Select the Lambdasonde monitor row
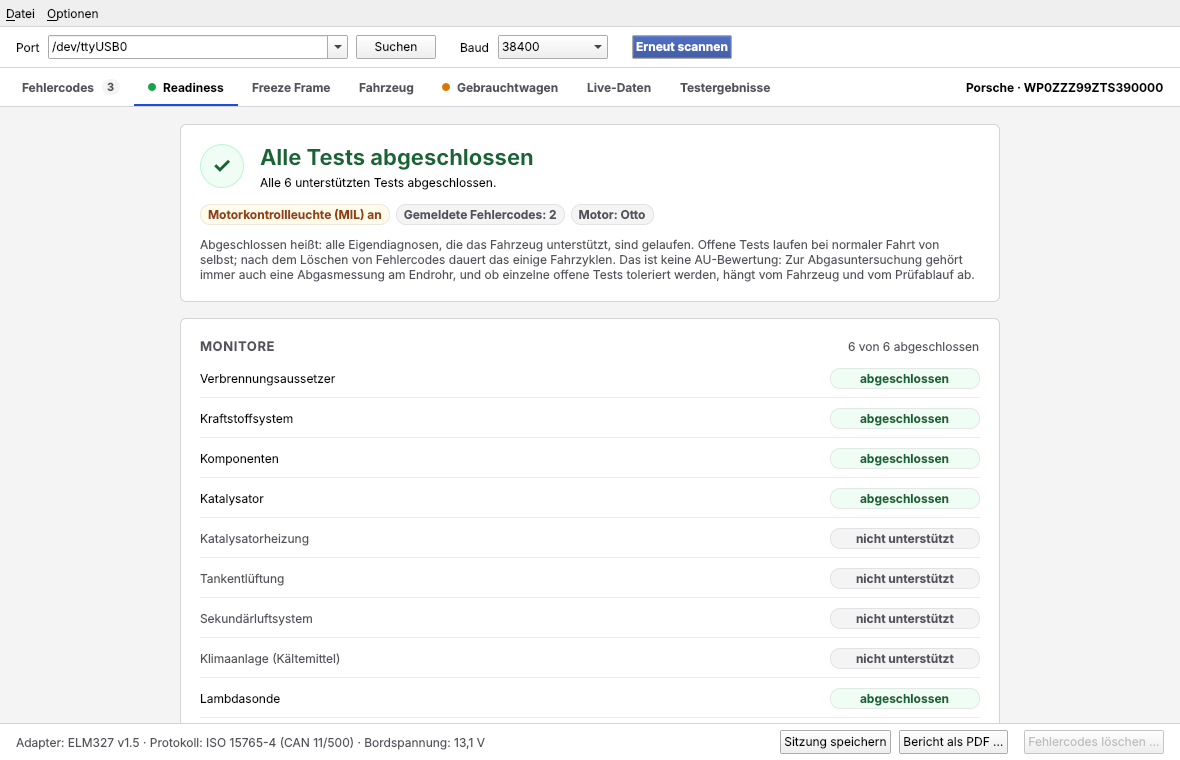Image resolution: width=1180 pixels, height=760 pixels. click(x=590, y=698)
